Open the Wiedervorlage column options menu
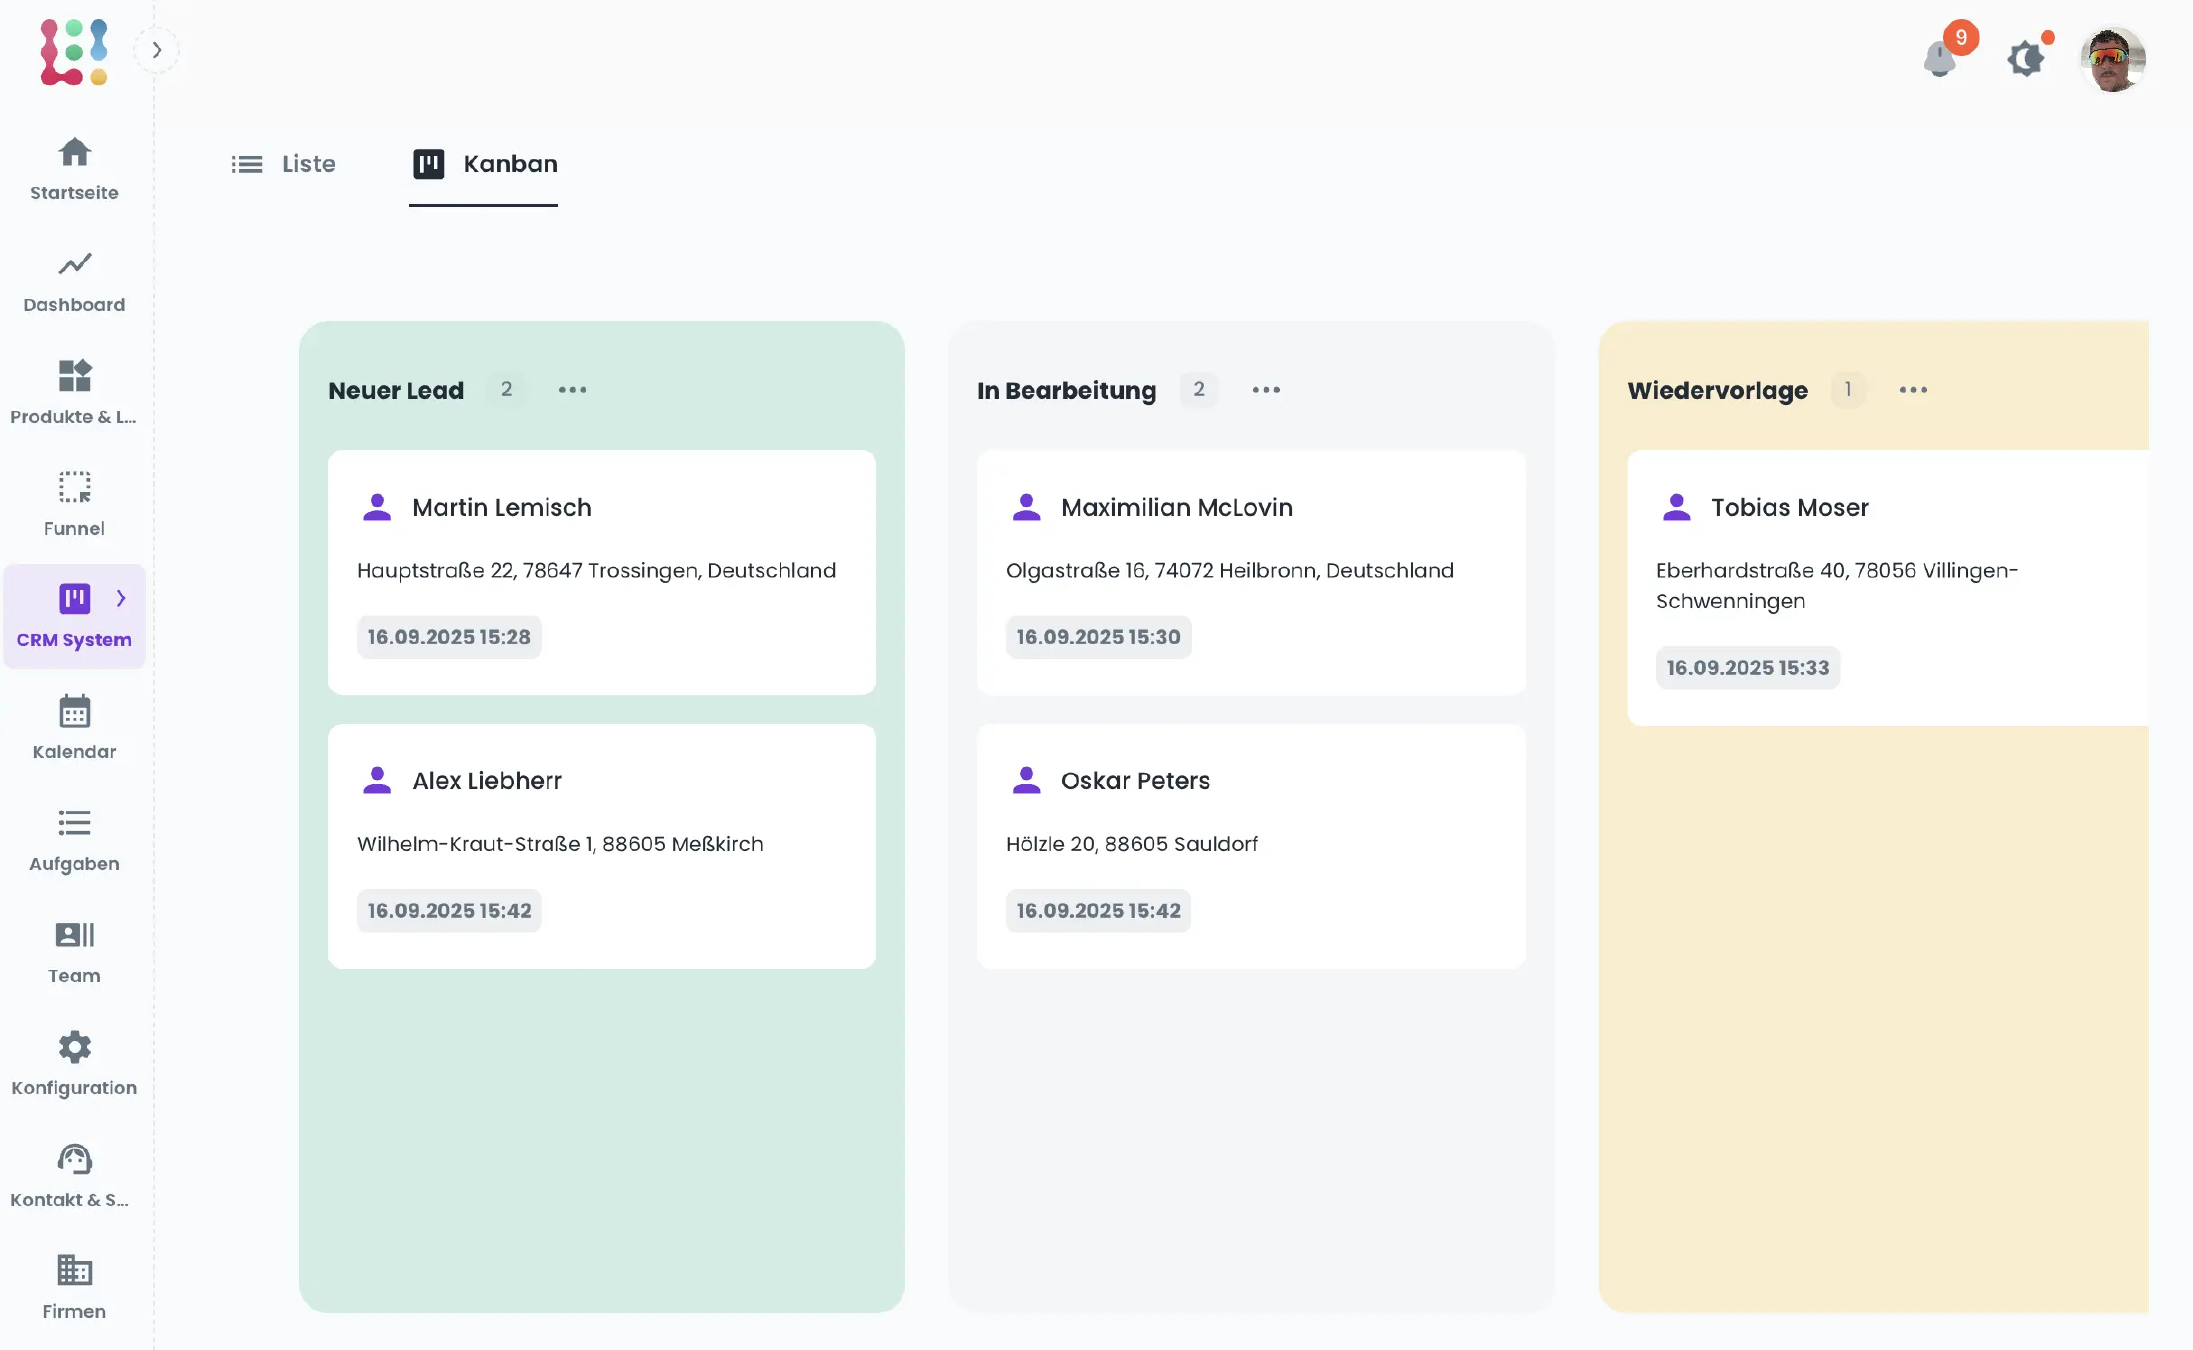The width and height of the screenshot is (2193, 1350). [x=1913, y=390]
